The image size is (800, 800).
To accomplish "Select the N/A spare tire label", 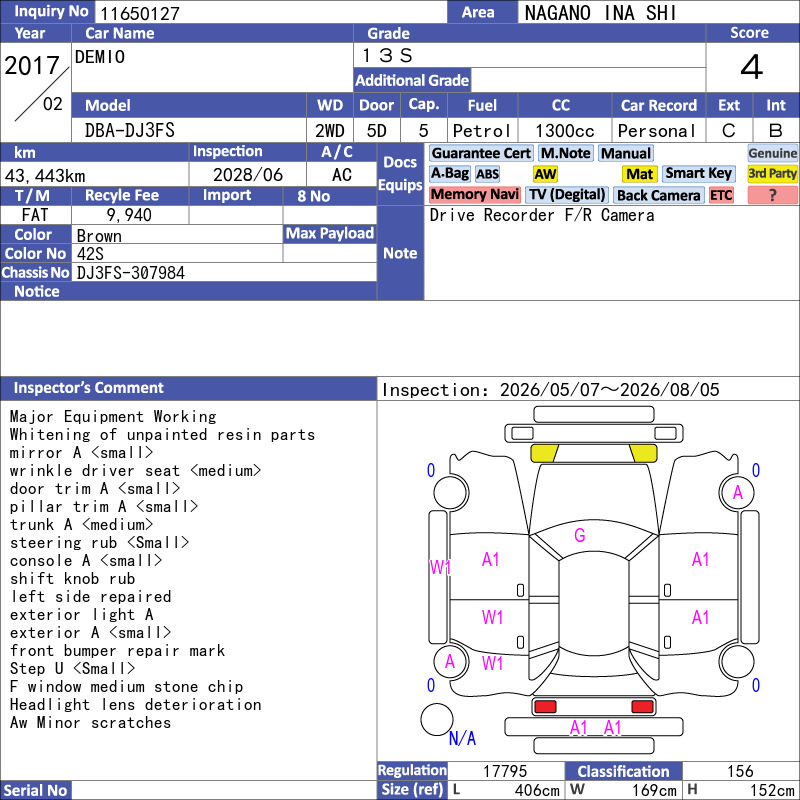I will tap(462, 738).
